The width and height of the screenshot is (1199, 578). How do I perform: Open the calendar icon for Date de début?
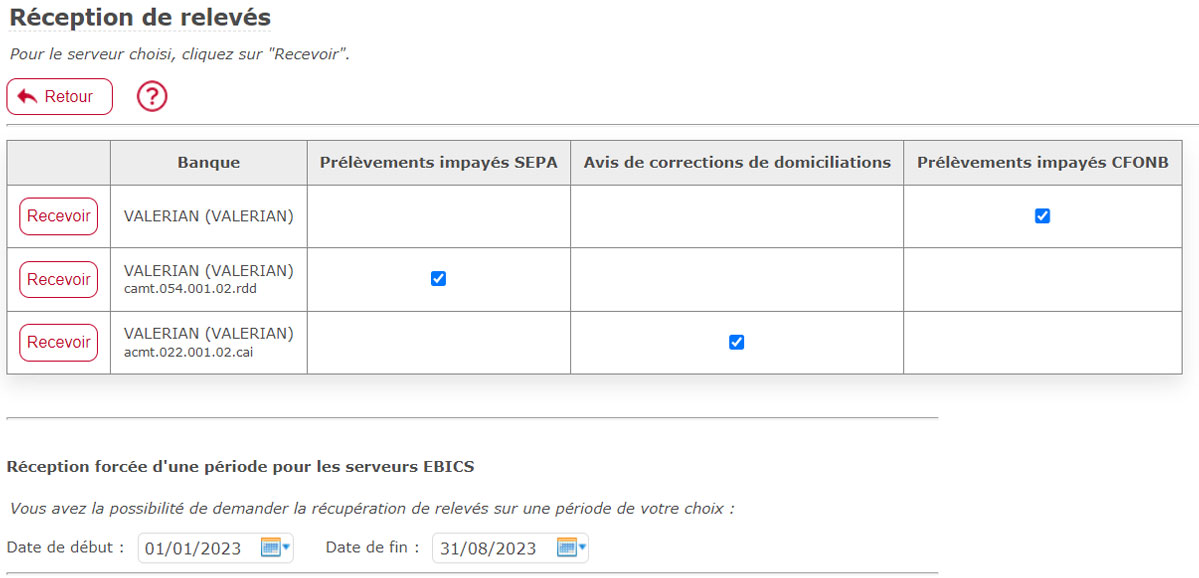click(x=271, y=547)
